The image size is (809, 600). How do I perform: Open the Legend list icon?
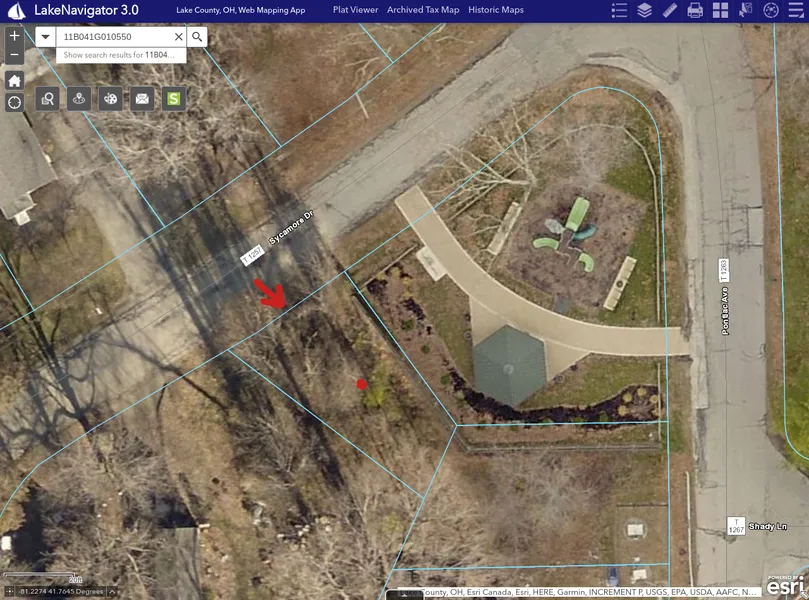click(620, 10)
